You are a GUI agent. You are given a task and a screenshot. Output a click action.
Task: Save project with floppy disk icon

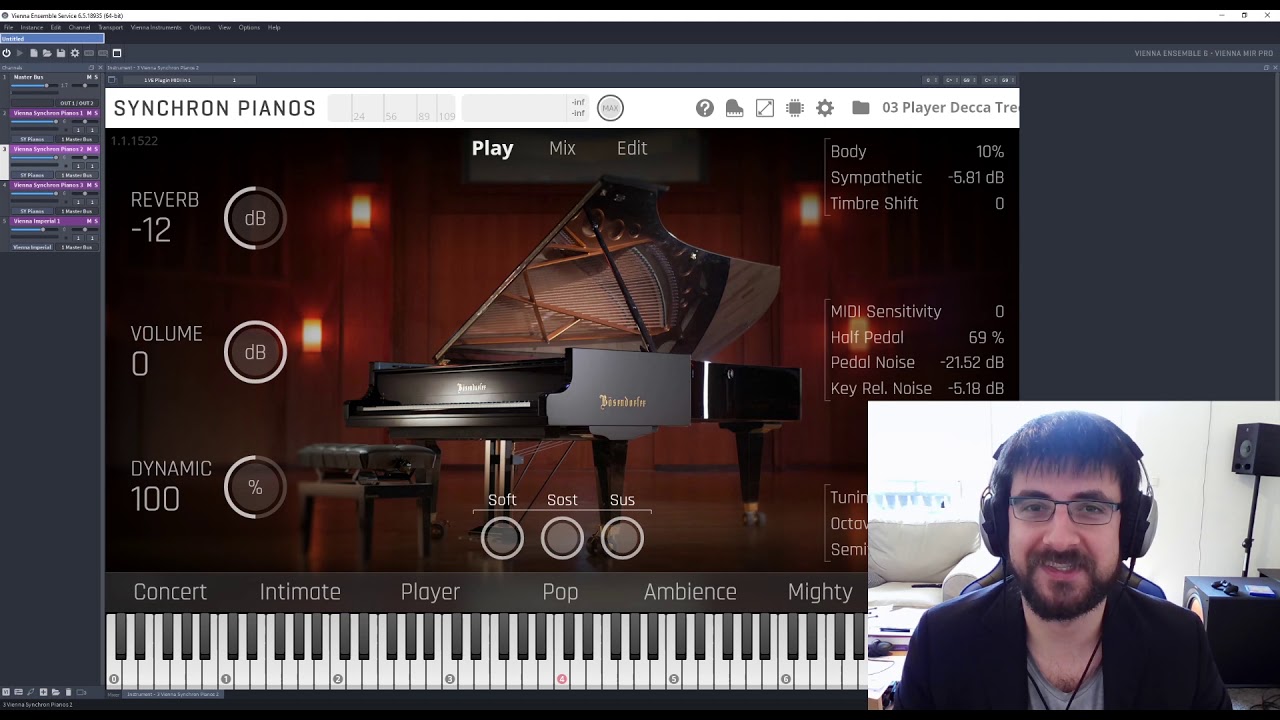61,53
